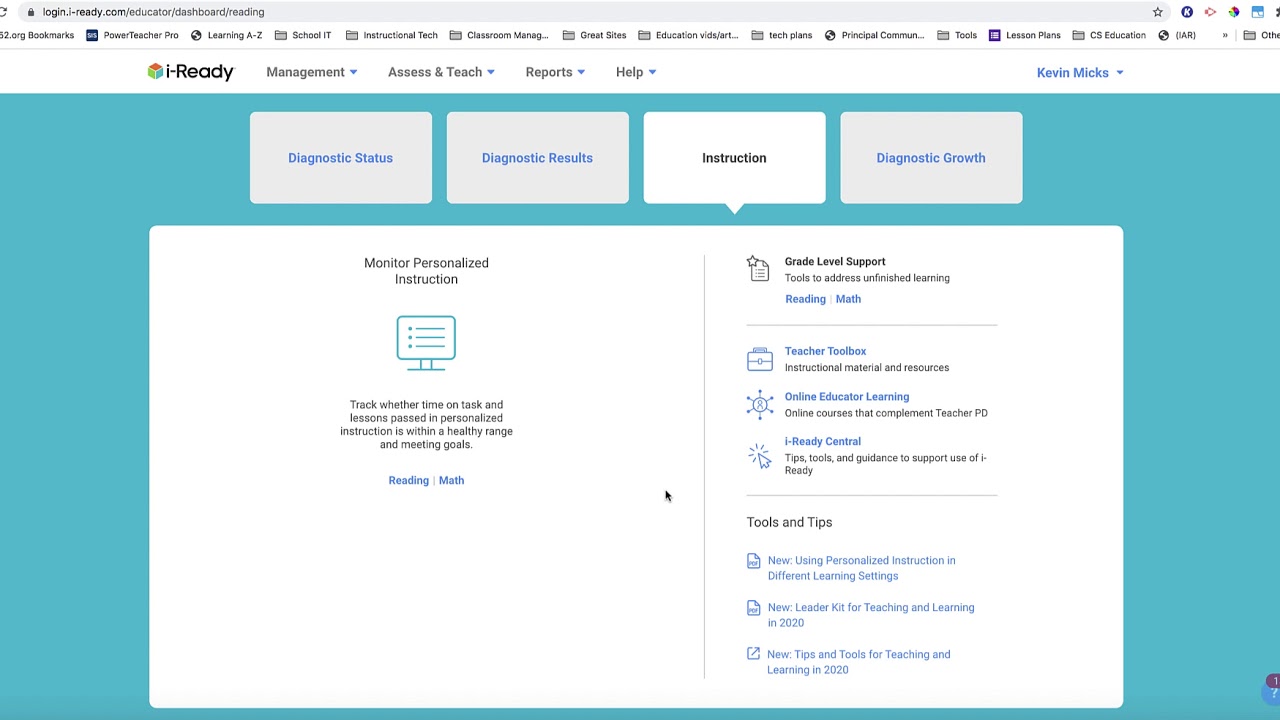
Task: Click external link icon beside Tips and Tools
Action: click(753, 654)
